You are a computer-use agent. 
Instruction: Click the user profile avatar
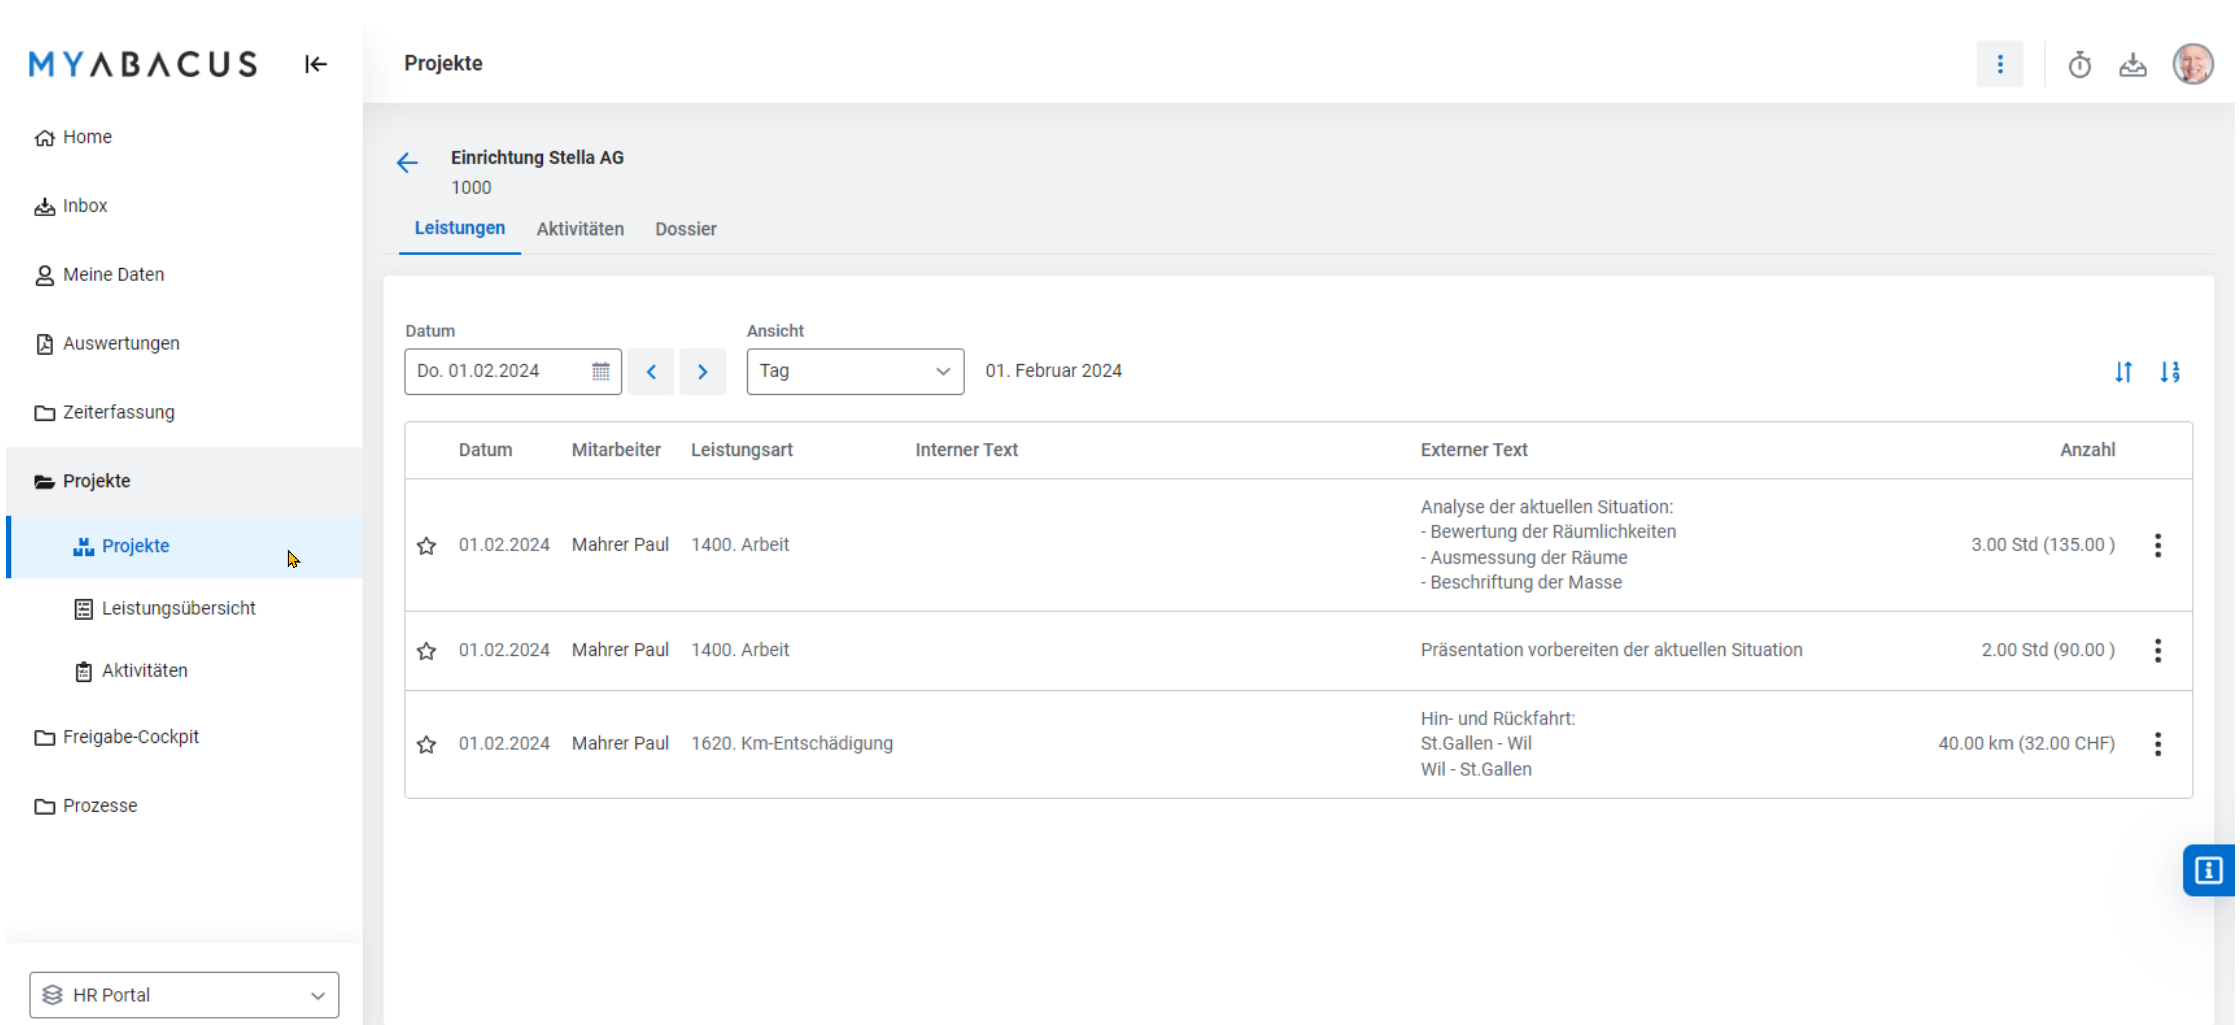point(2192,64)
